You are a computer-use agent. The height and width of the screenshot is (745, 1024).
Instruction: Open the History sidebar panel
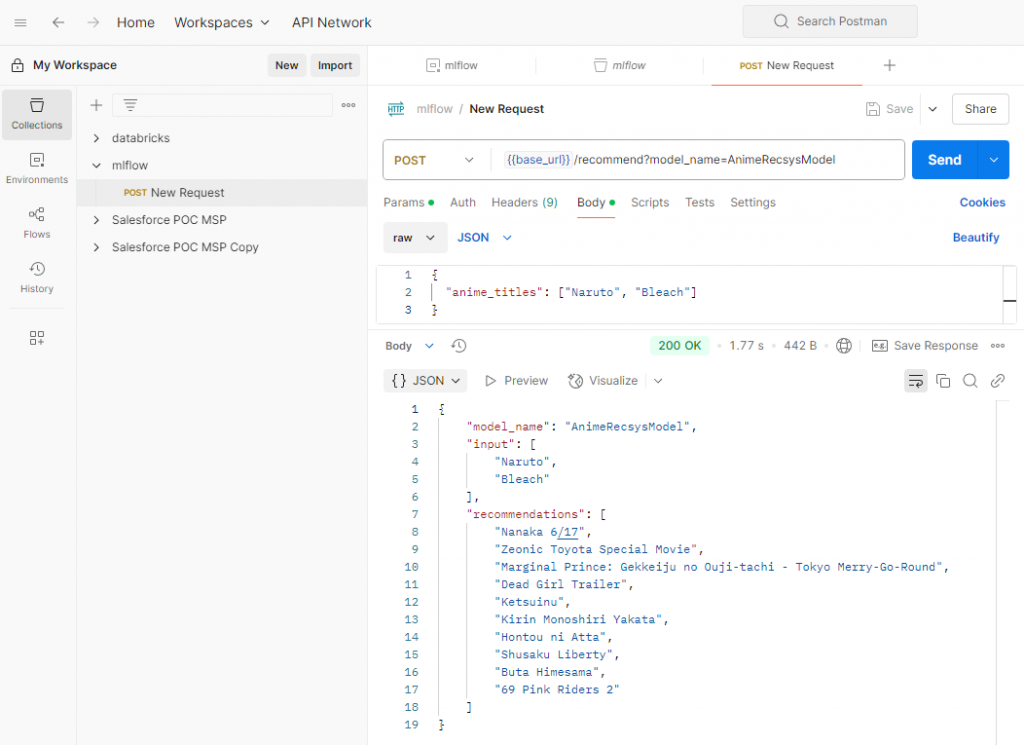[x=37, y=277]
